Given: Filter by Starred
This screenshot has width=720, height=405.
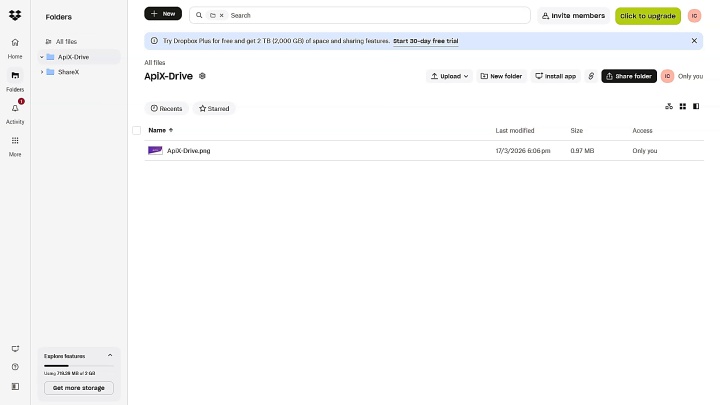Looking at the screenshot, I should click(x=214, y=108).
